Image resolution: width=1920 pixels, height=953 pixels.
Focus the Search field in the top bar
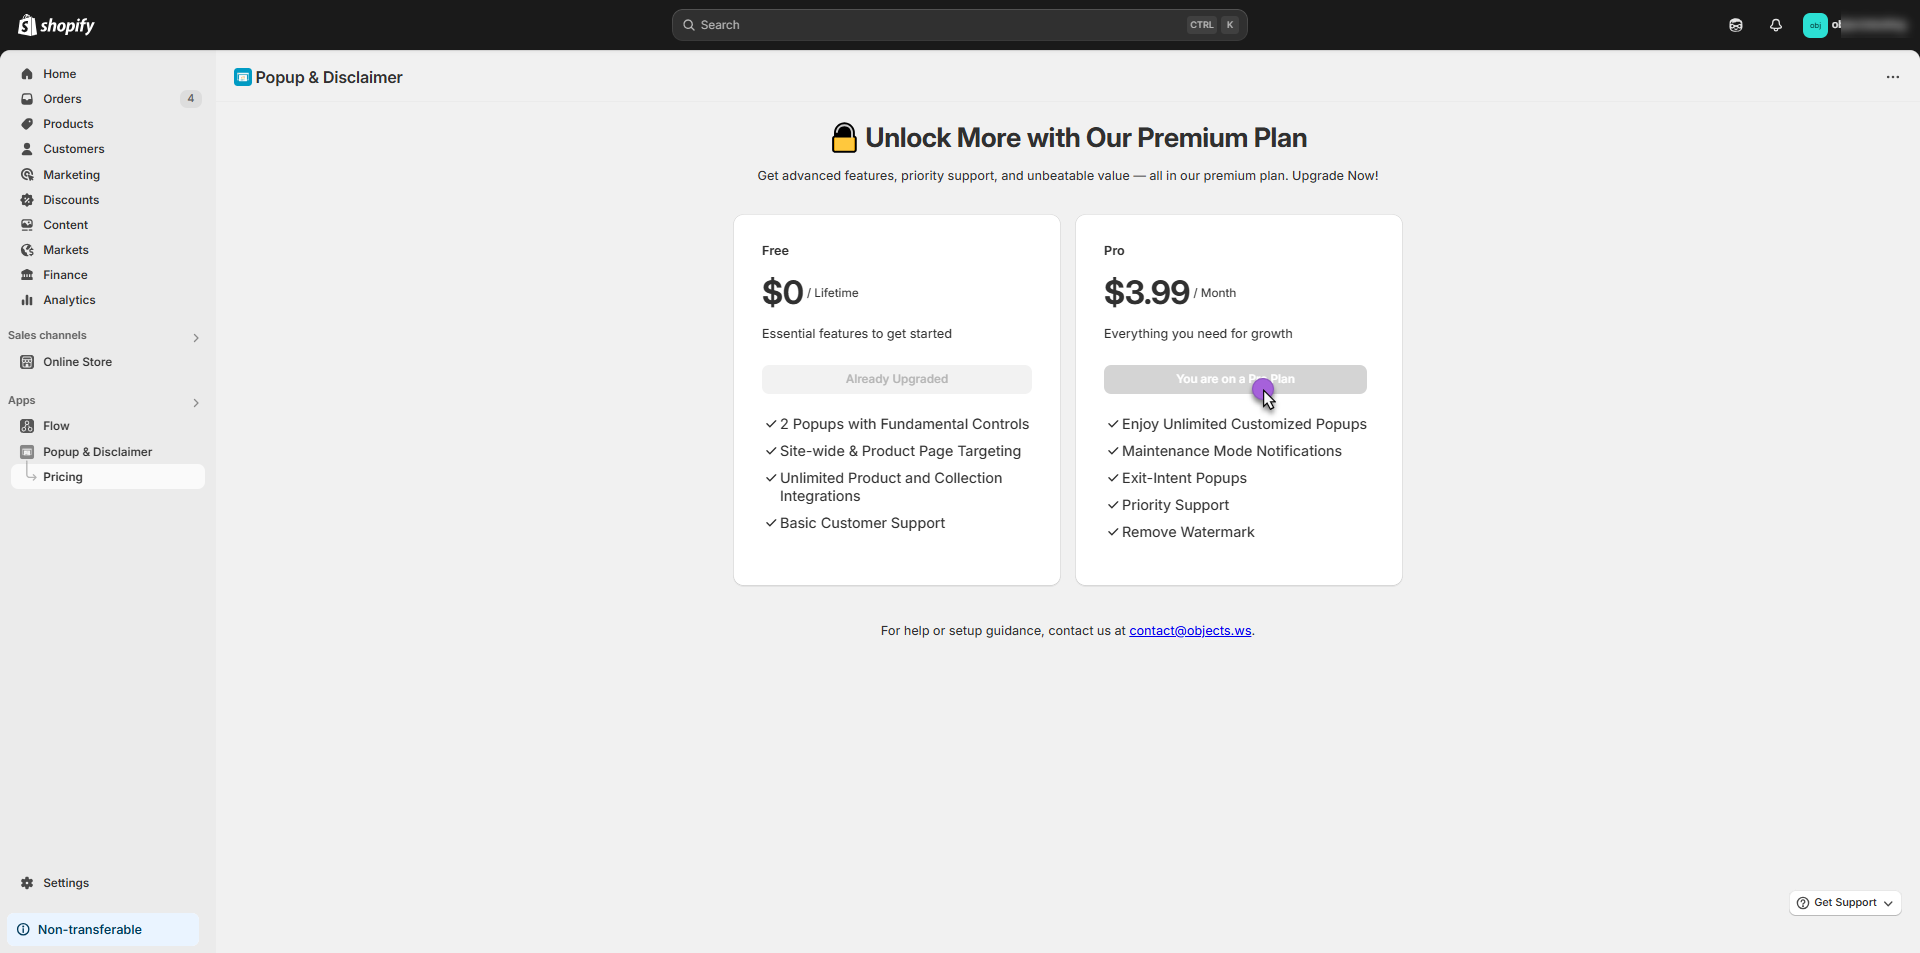pyautogui.click(x=960, y=25)
